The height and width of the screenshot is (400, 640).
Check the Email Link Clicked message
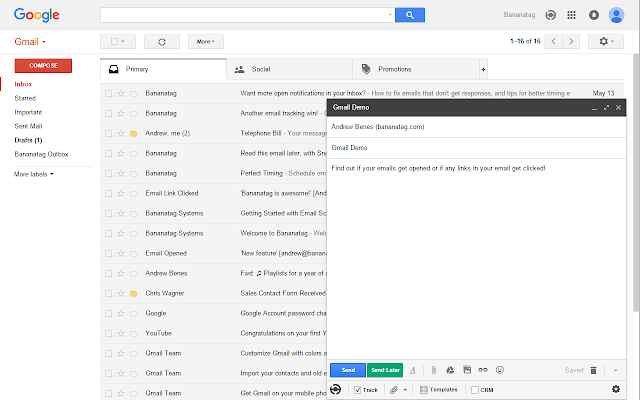(x=109, y=193)
